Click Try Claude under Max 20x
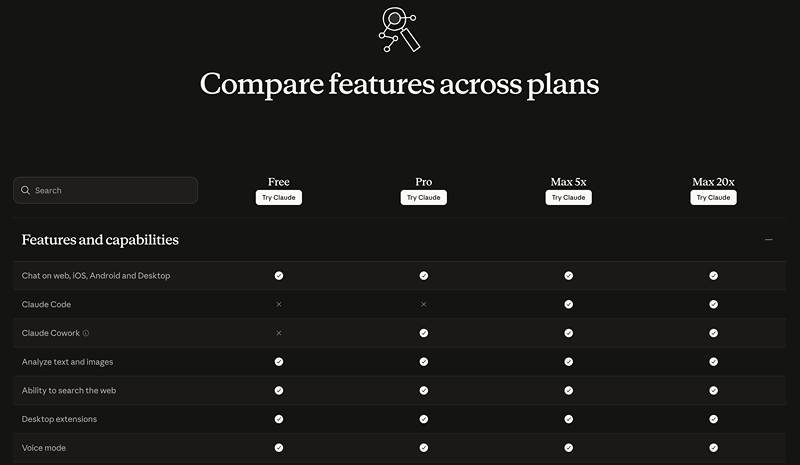 [x=713, y=198]
